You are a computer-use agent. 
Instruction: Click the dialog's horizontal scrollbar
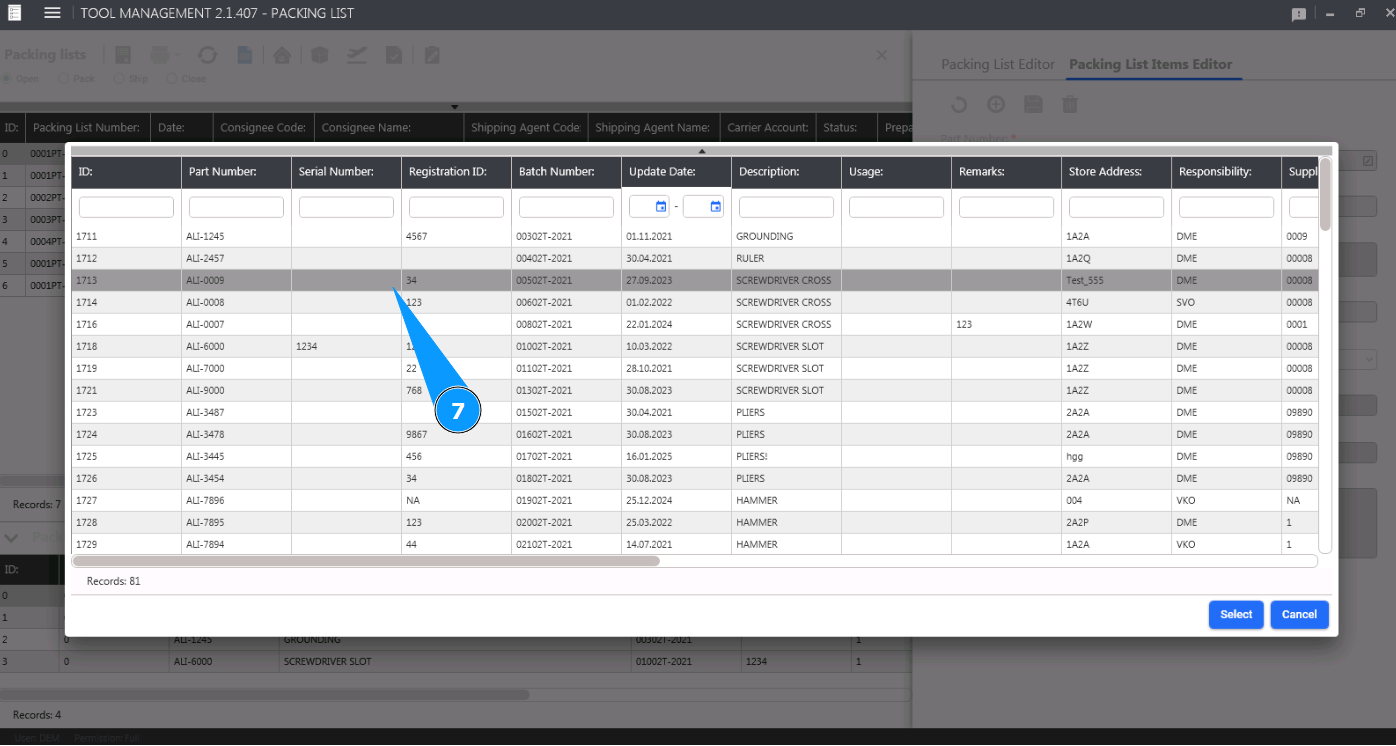366,561
